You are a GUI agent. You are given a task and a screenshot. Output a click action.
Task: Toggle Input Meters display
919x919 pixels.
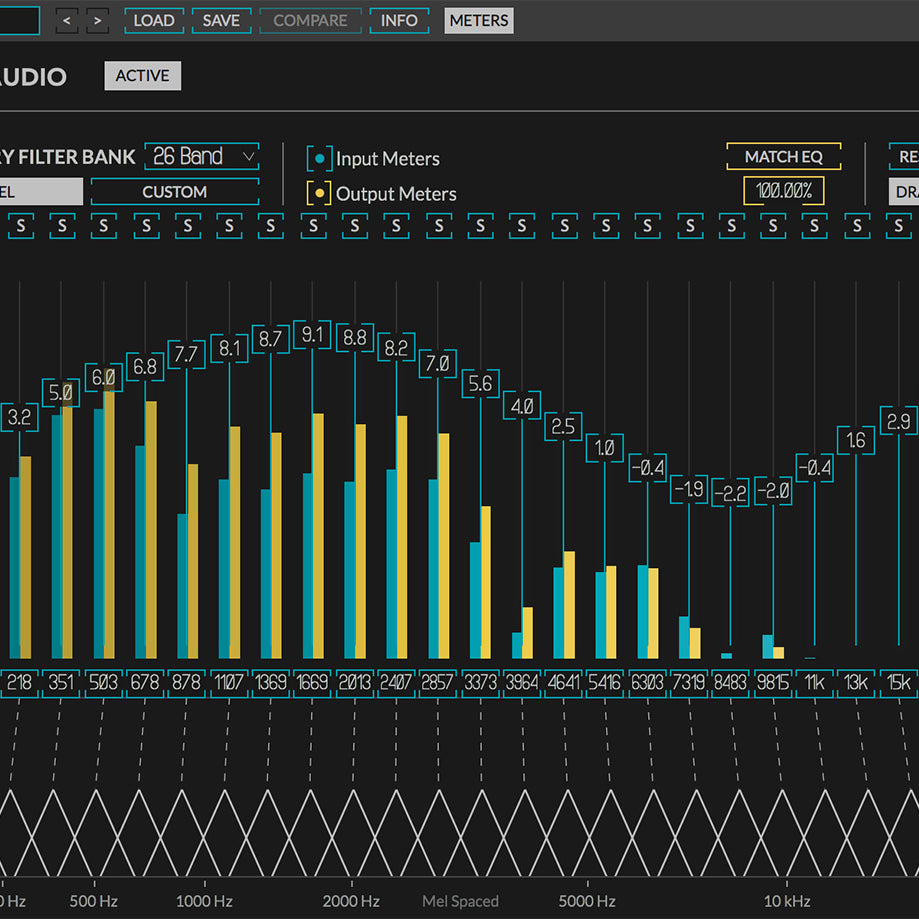(319, 157)
